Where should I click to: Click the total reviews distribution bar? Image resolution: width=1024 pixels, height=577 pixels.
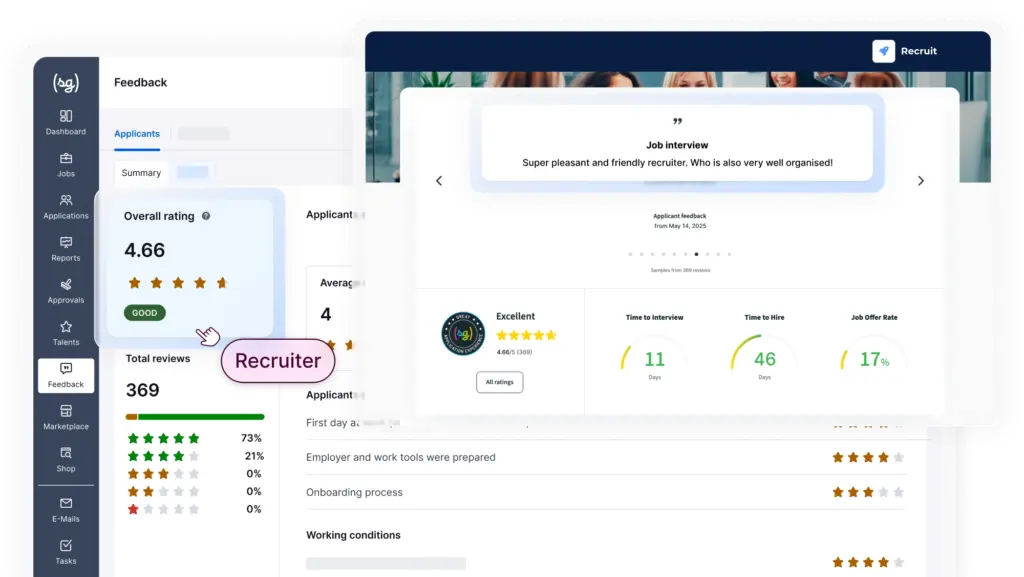tap(195, 416)
